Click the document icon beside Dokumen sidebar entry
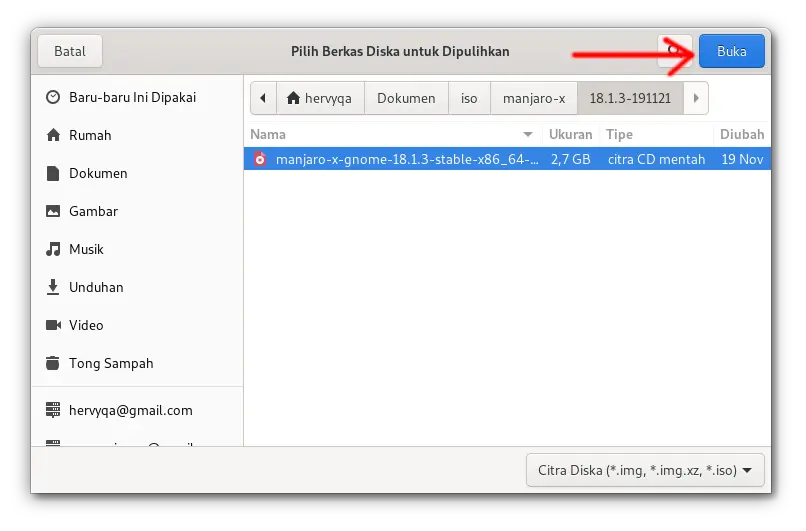806x531 pixels. pos(53,173)
